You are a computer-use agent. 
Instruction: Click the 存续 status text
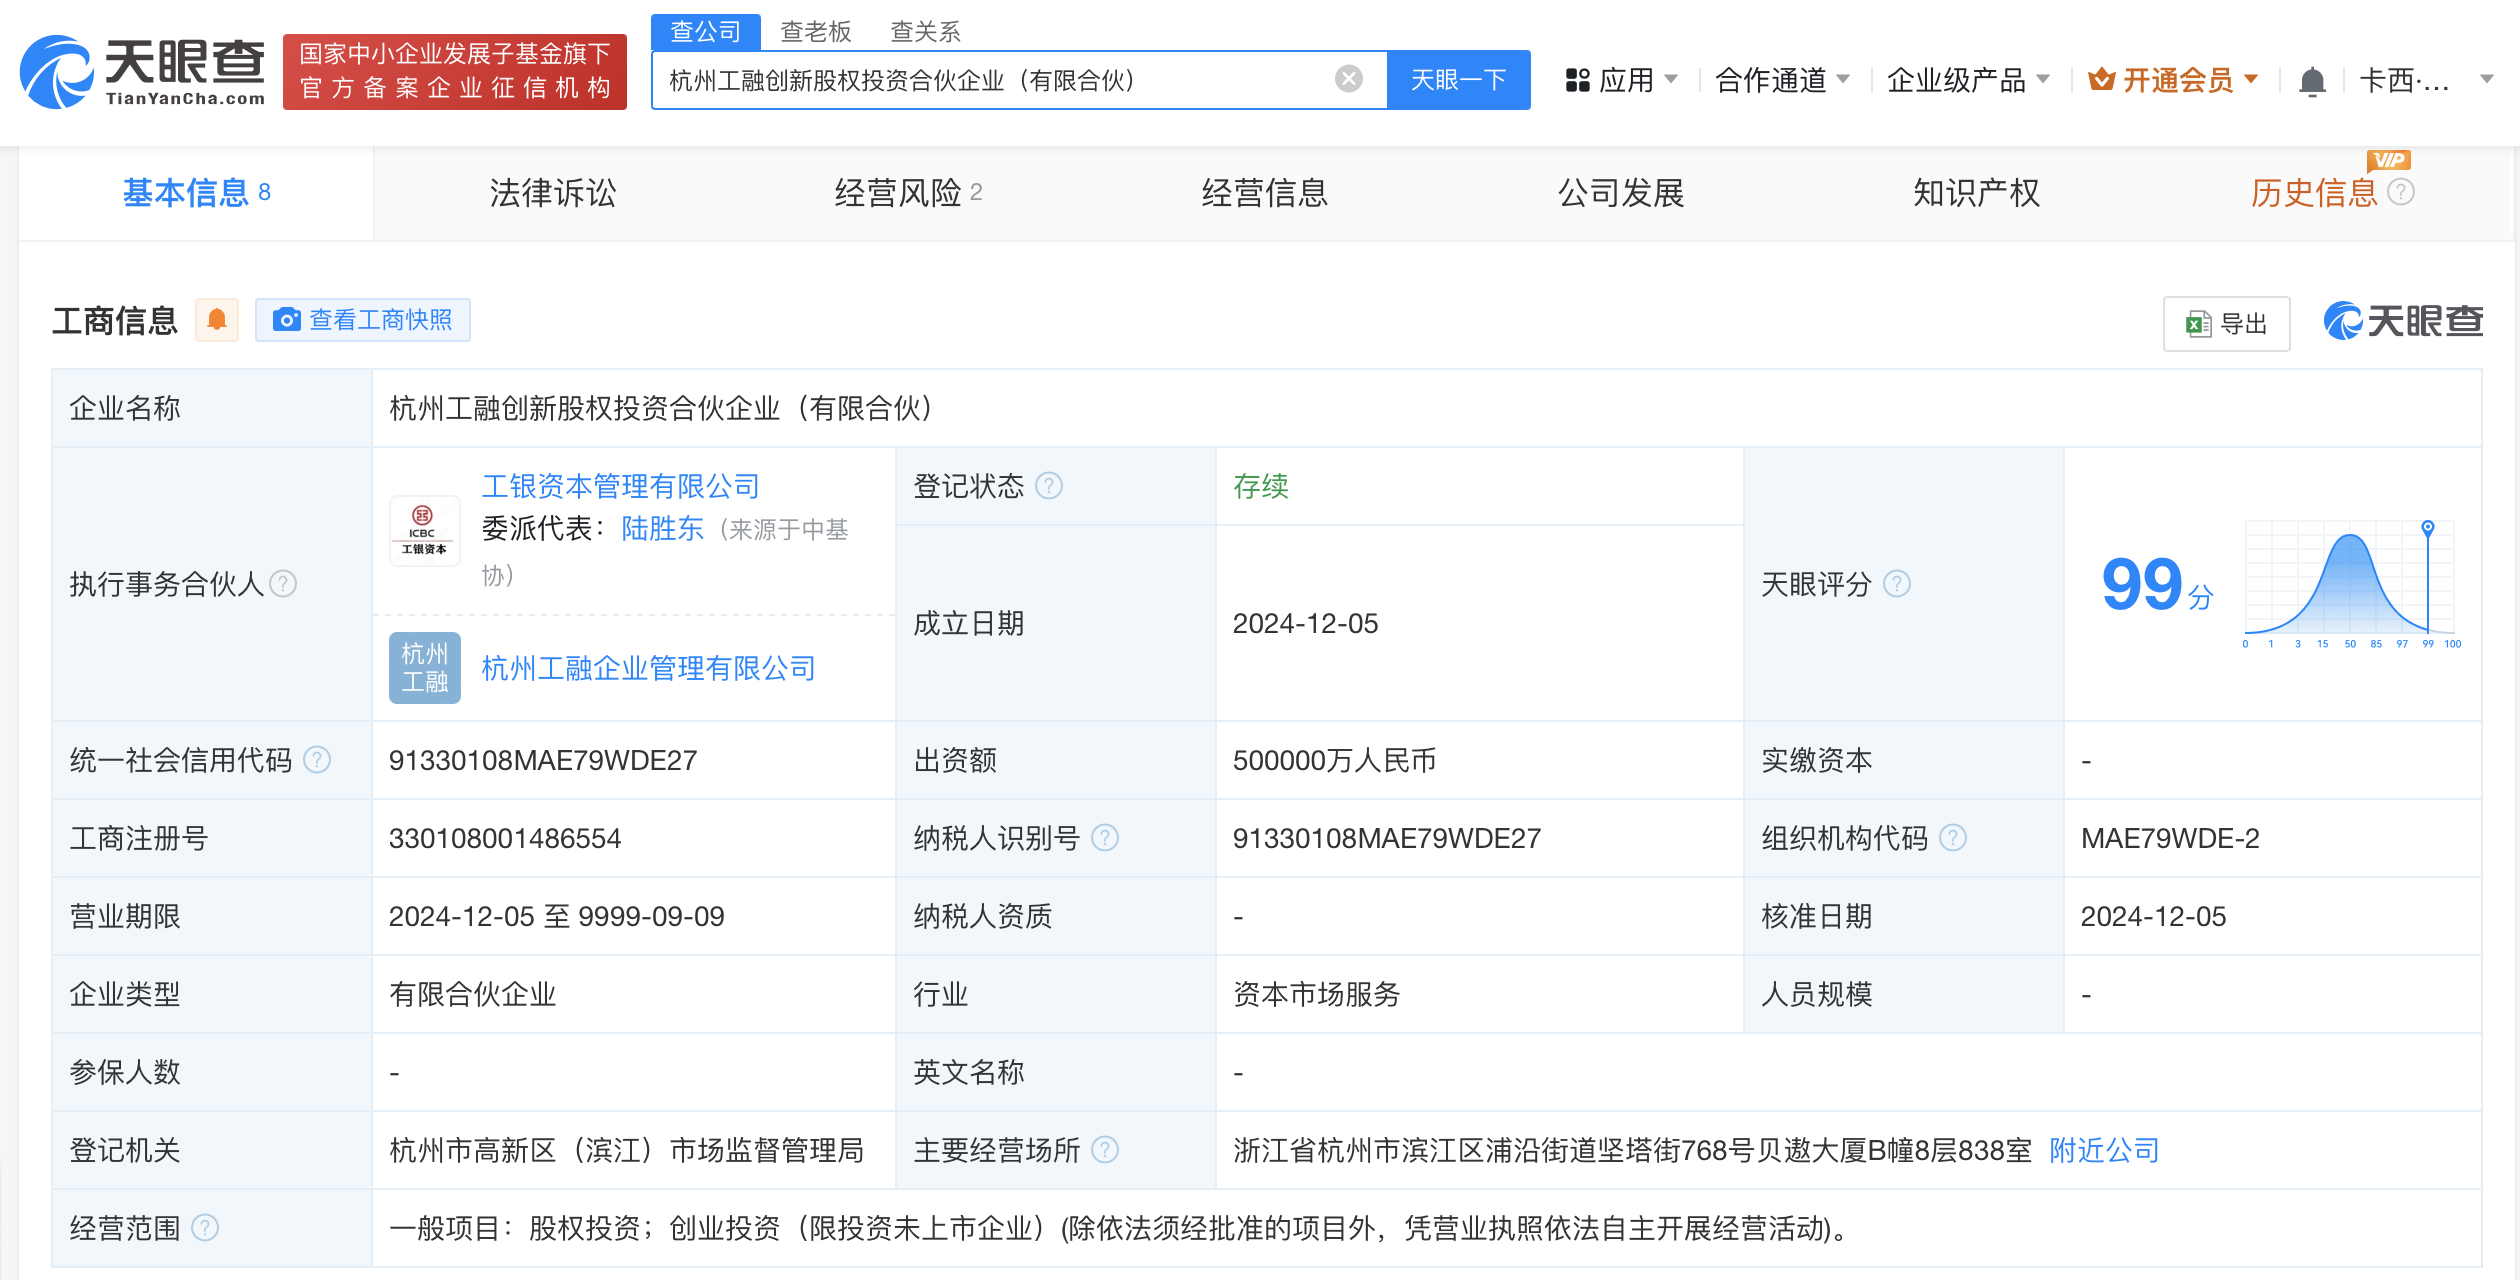coord(1260,486)
